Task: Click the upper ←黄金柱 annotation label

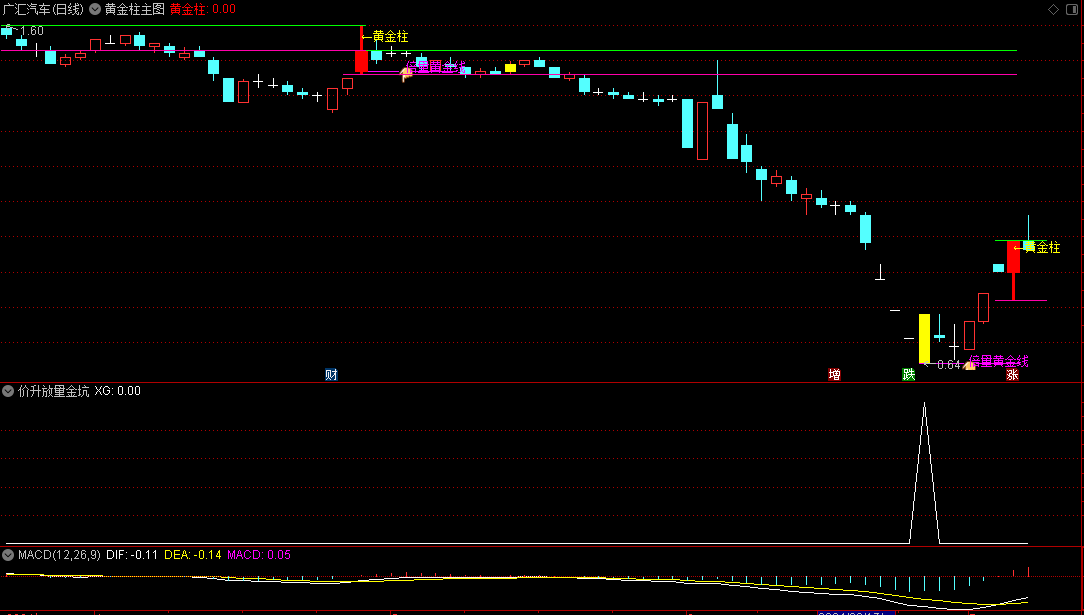Action: point(385,37)
